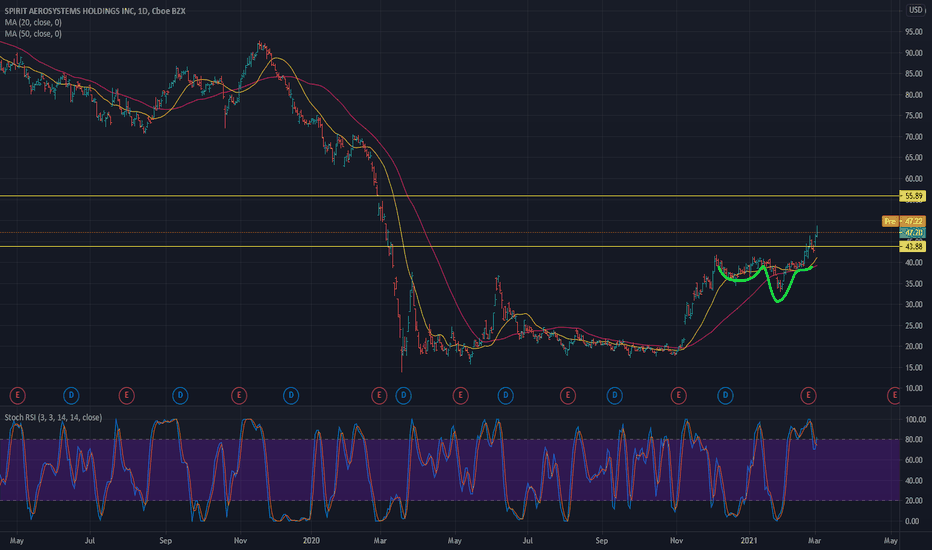Select the D dividend marker right after Mar 2020

[x=404, y=395]
